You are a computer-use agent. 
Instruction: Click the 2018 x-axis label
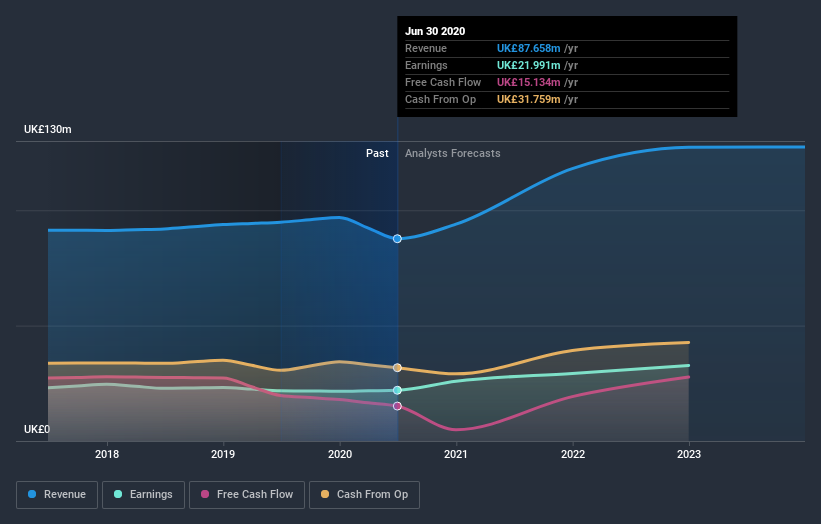107,454
